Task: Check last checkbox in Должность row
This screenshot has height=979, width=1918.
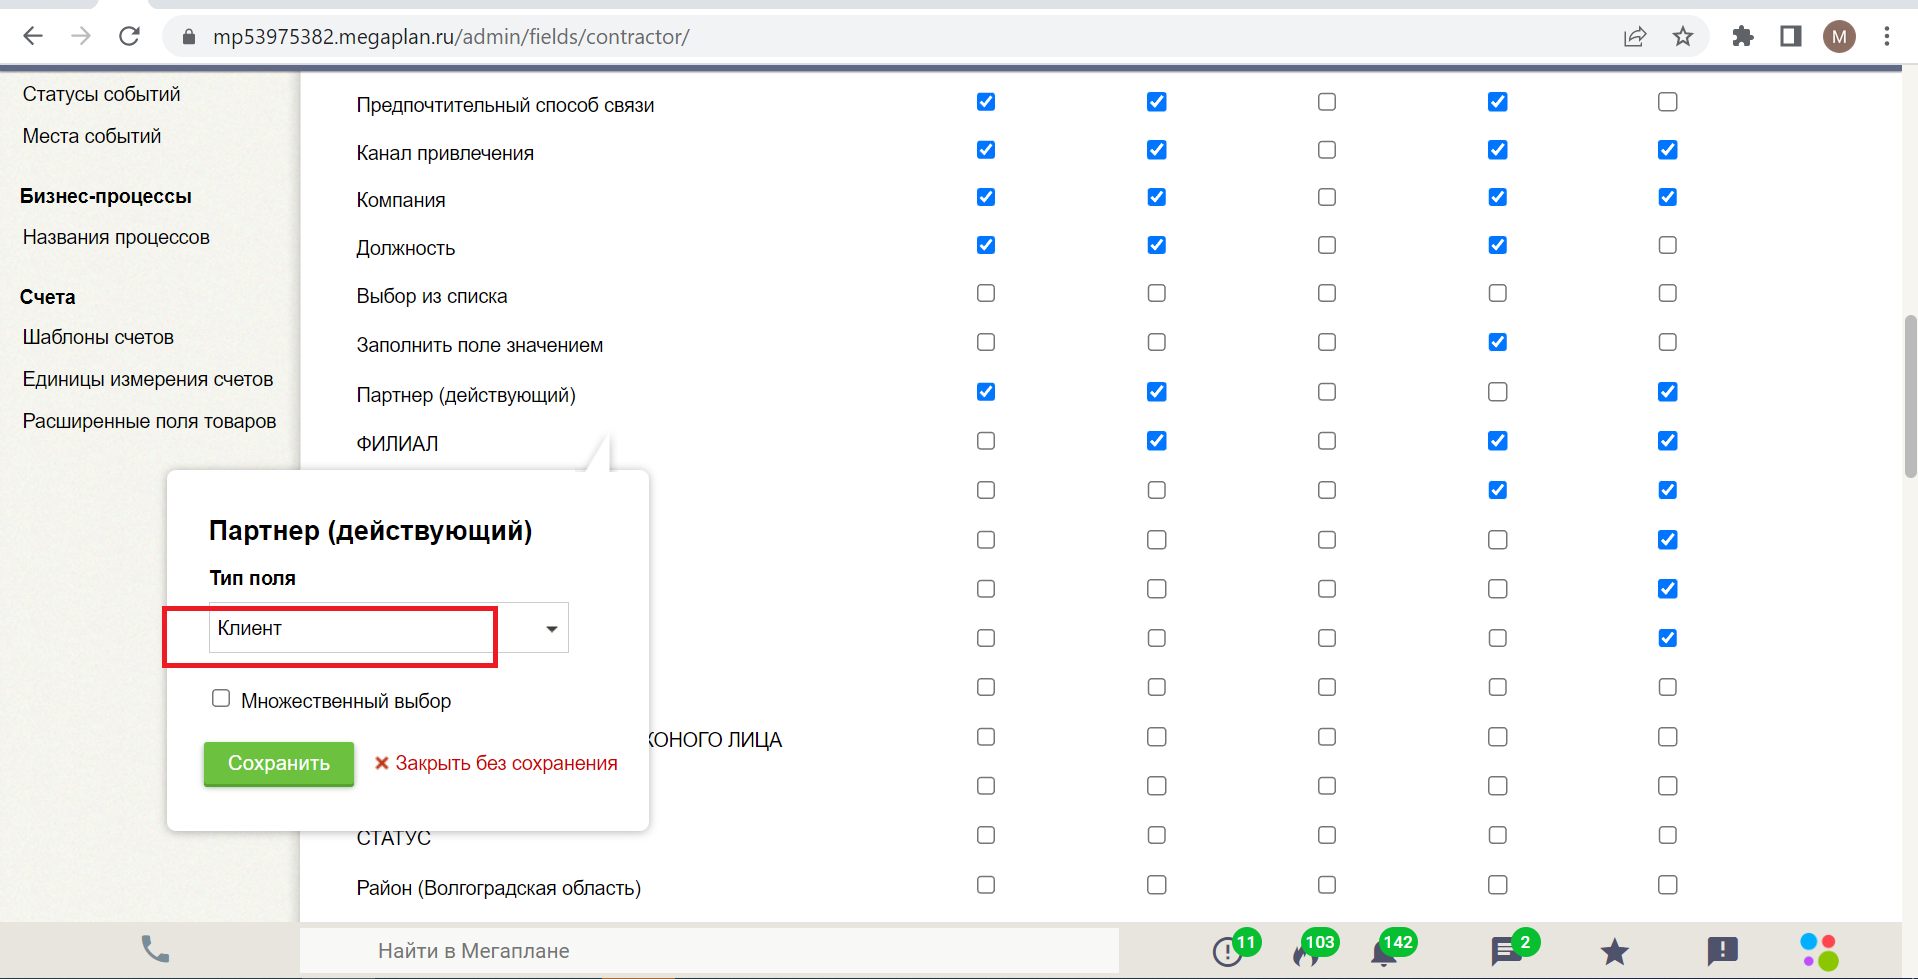Action: (1668, 245)
